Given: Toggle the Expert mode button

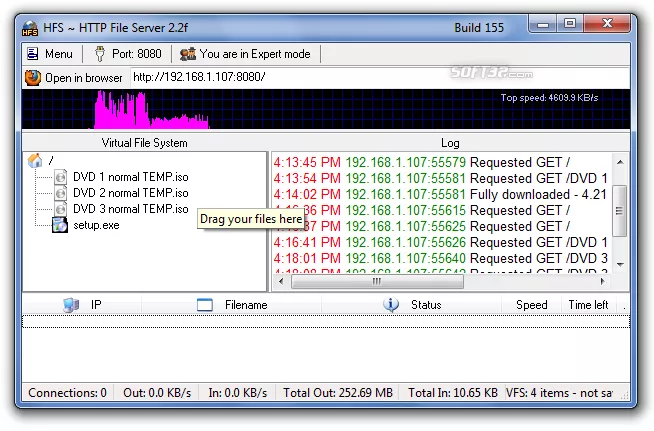Looking at the screenshot, I should (245, 54).
